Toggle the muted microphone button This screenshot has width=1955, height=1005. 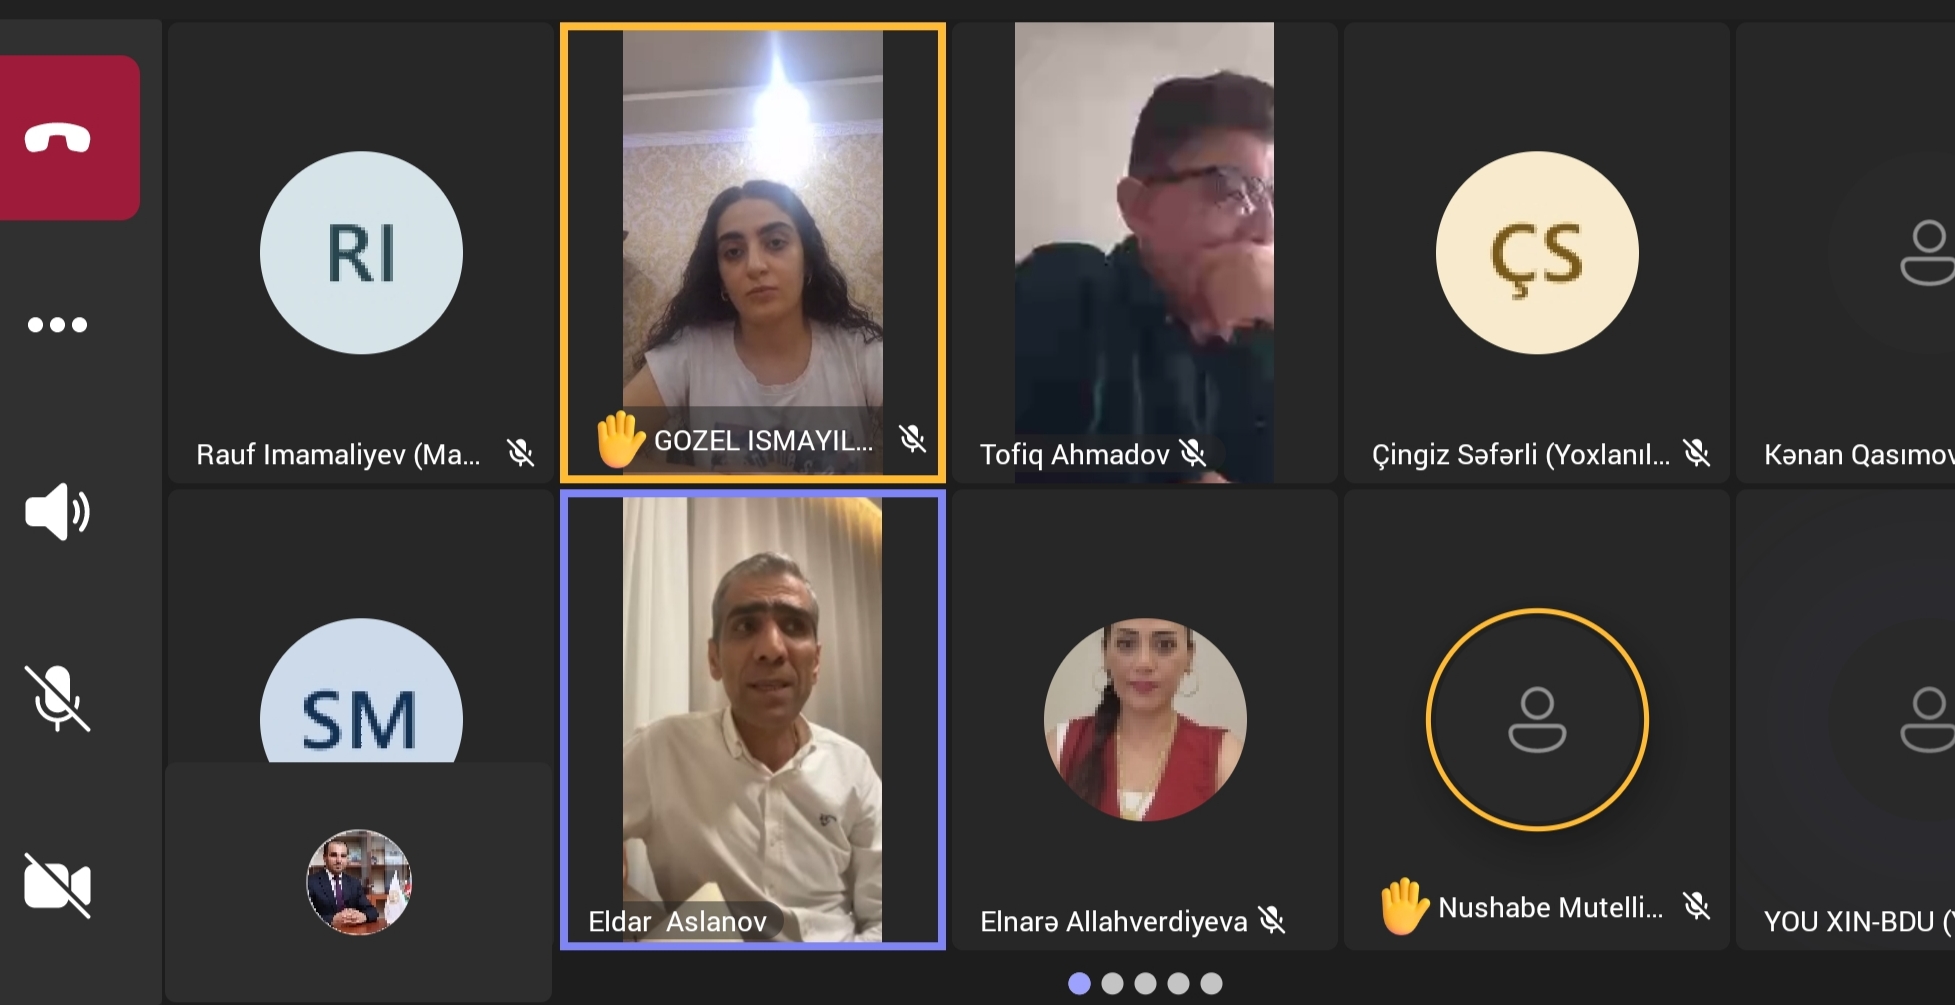pos(57,699)
